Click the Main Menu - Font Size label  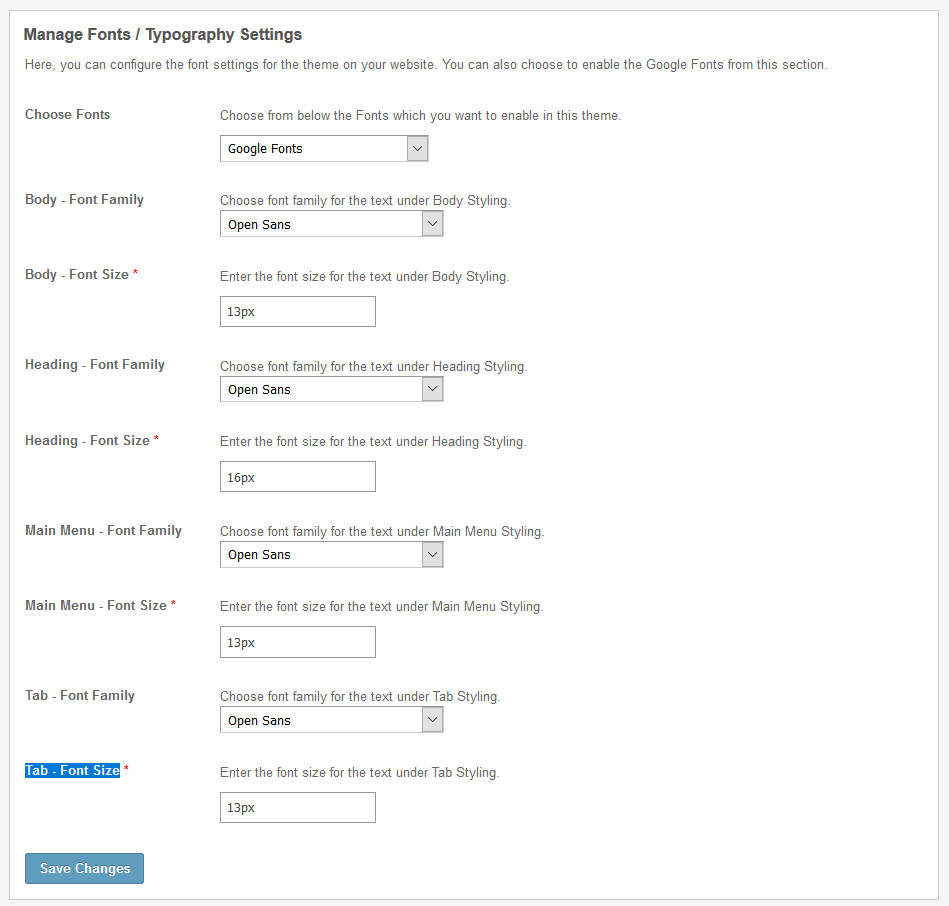point(96,605)
